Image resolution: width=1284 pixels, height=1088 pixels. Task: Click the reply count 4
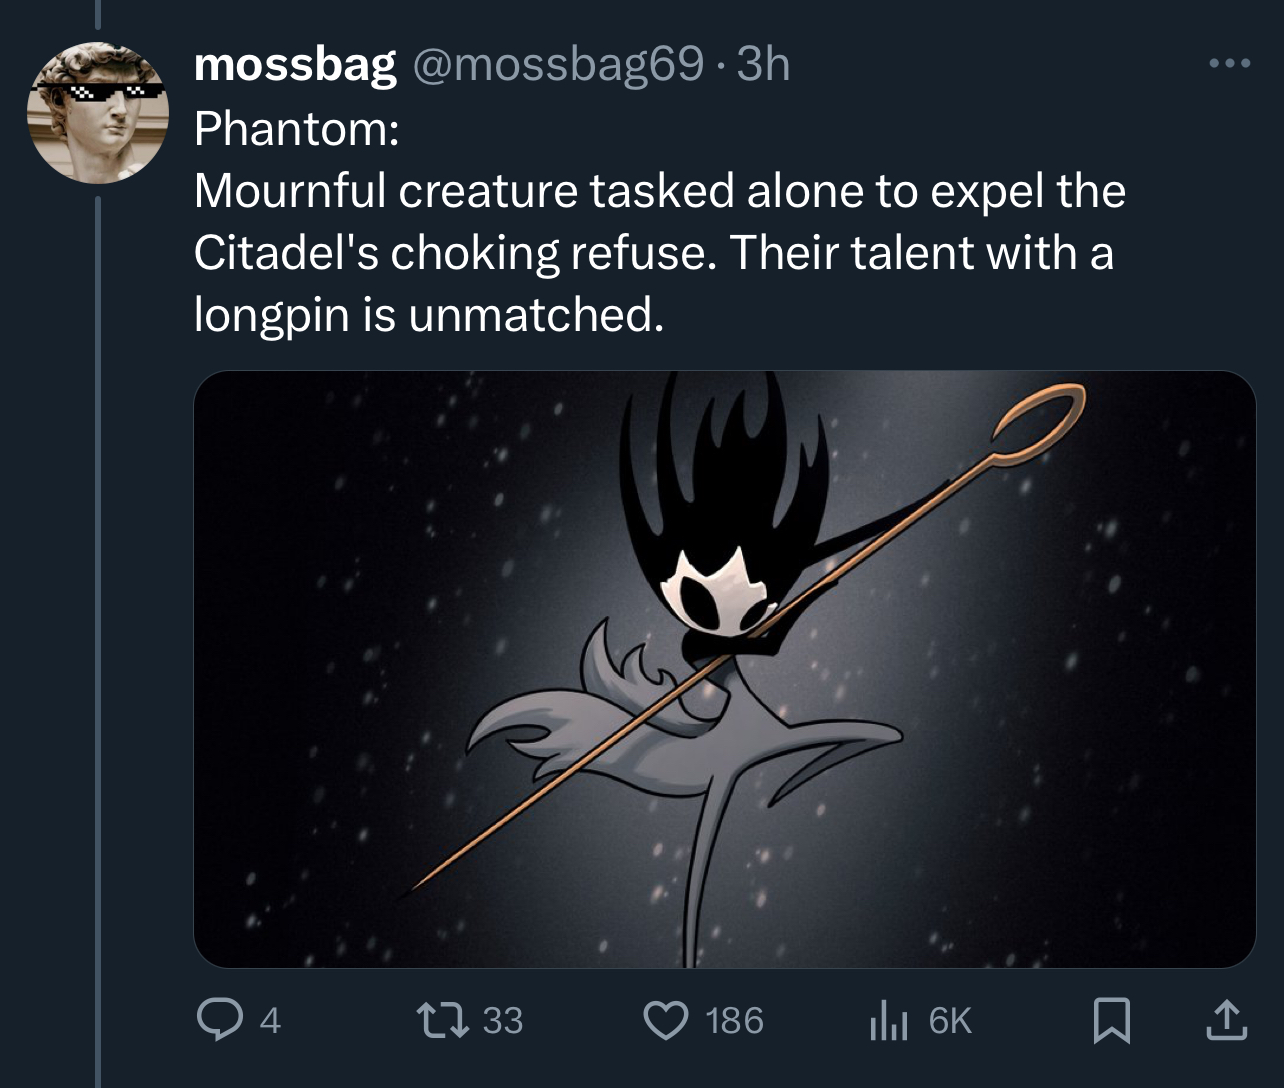[270, 1020]
